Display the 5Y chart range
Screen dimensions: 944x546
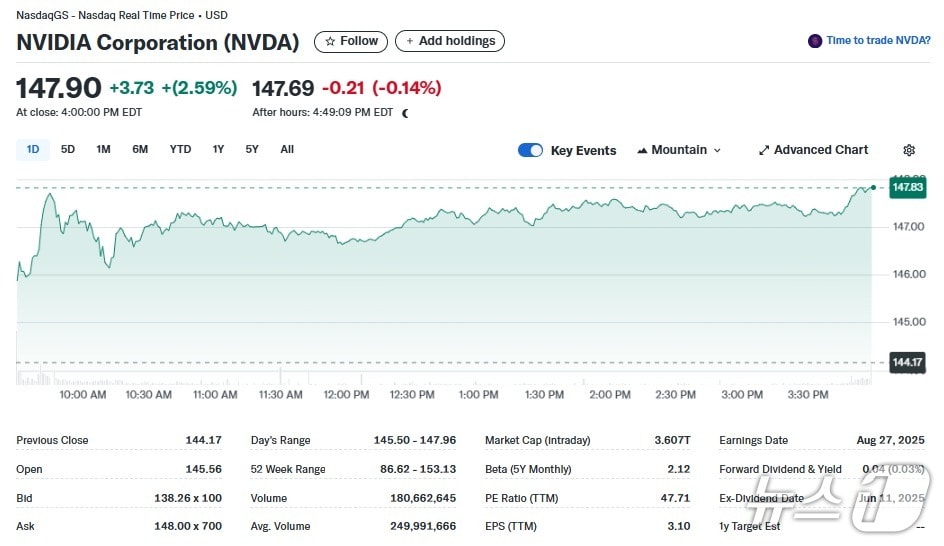pos(252,150)
